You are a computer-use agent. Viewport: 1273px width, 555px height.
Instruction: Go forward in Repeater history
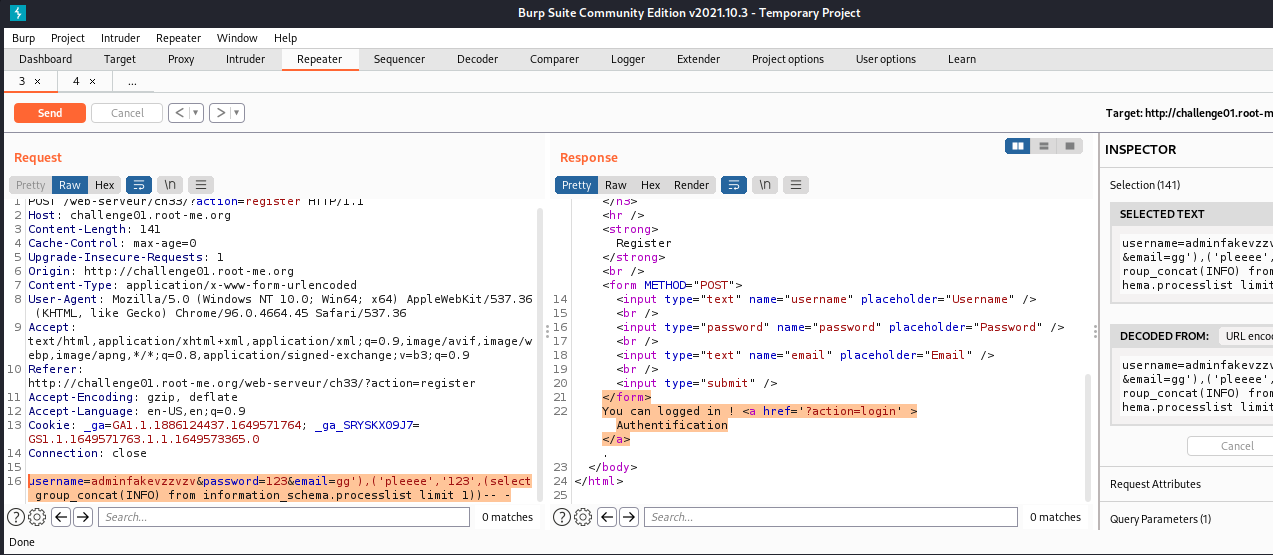coord(220,113)
